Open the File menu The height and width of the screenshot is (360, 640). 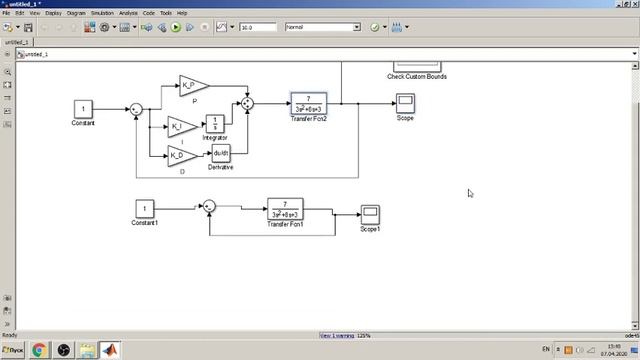(6, 13)
